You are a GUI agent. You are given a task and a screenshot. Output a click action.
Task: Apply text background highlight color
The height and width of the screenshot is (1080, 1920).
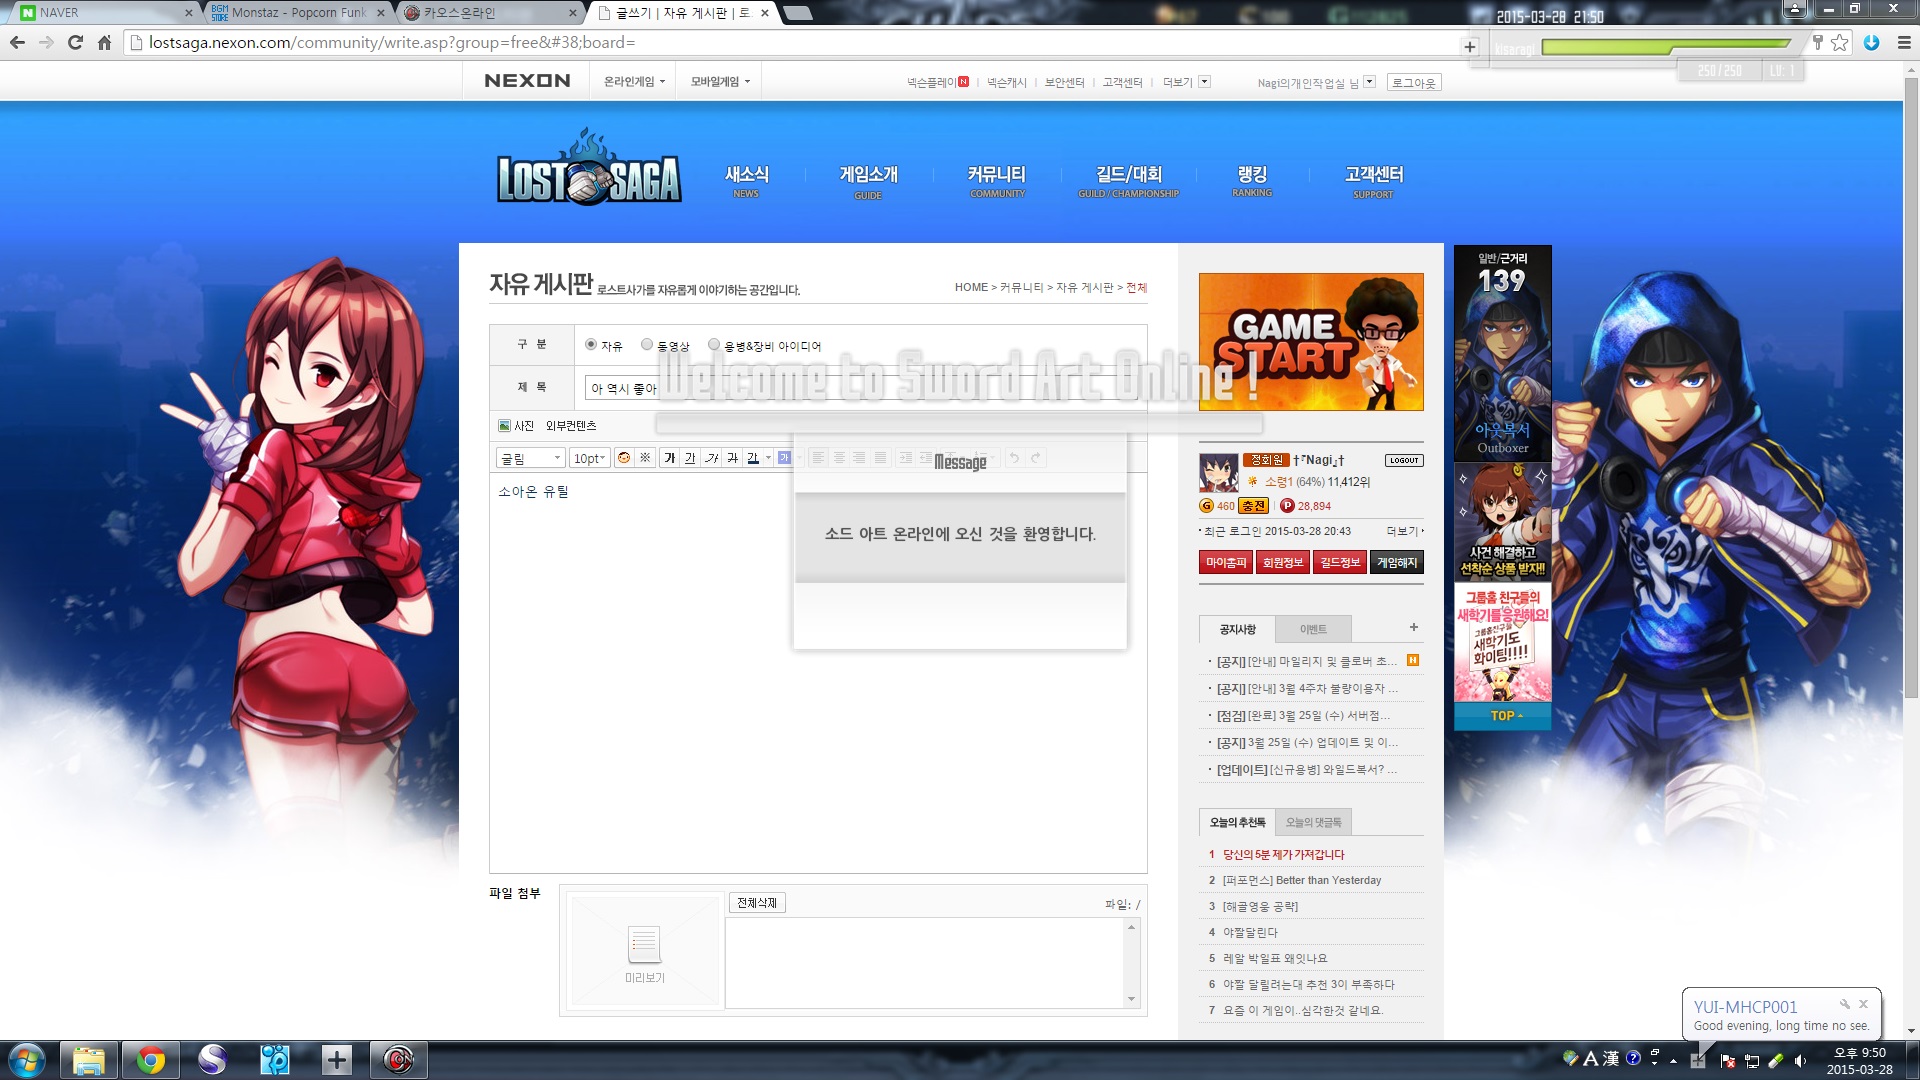(x=784, y=458)
